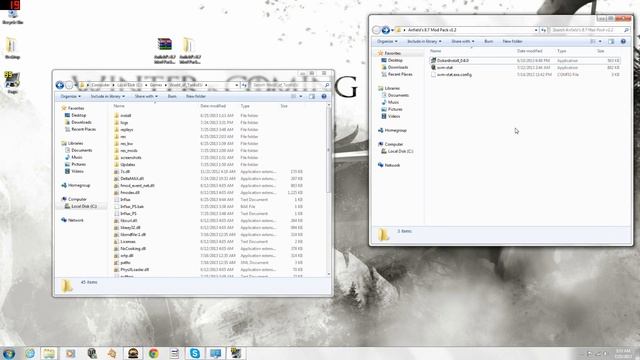The image size is (640, 360).
Task: Select the PhysXLoader.dll file
Action: click(134, 270)
